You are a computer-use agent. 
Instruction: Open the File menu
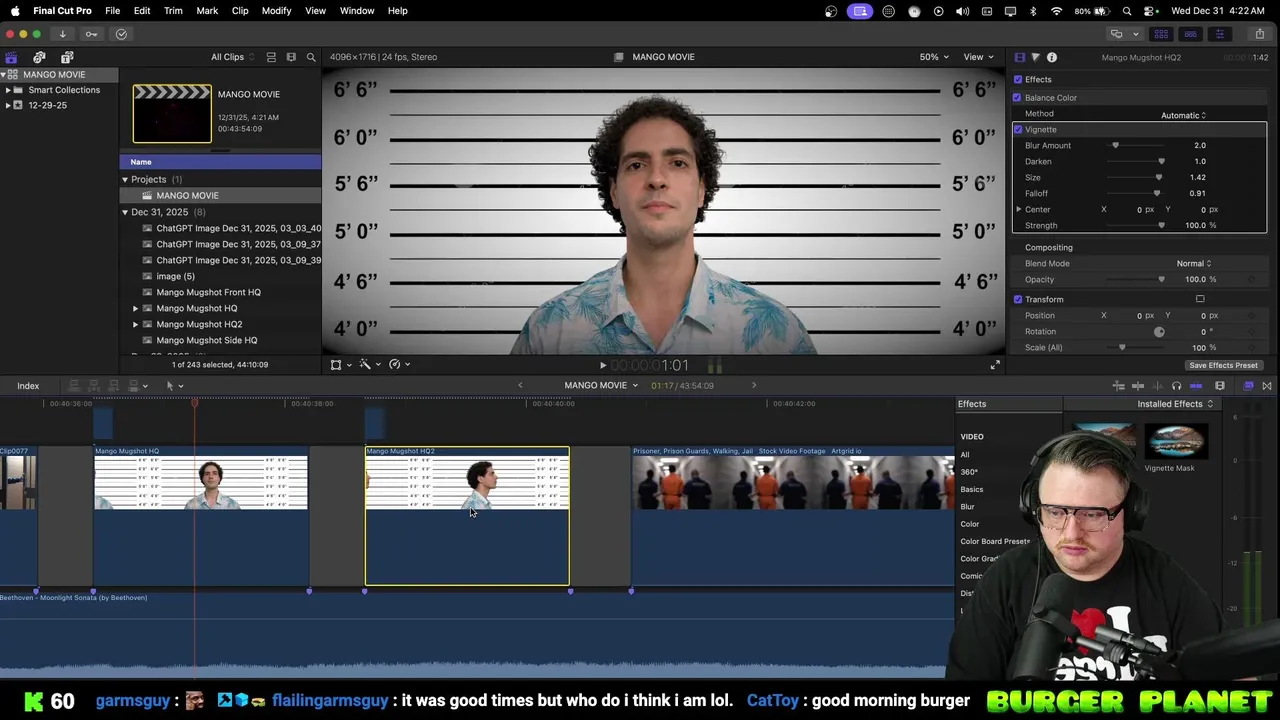113,11
